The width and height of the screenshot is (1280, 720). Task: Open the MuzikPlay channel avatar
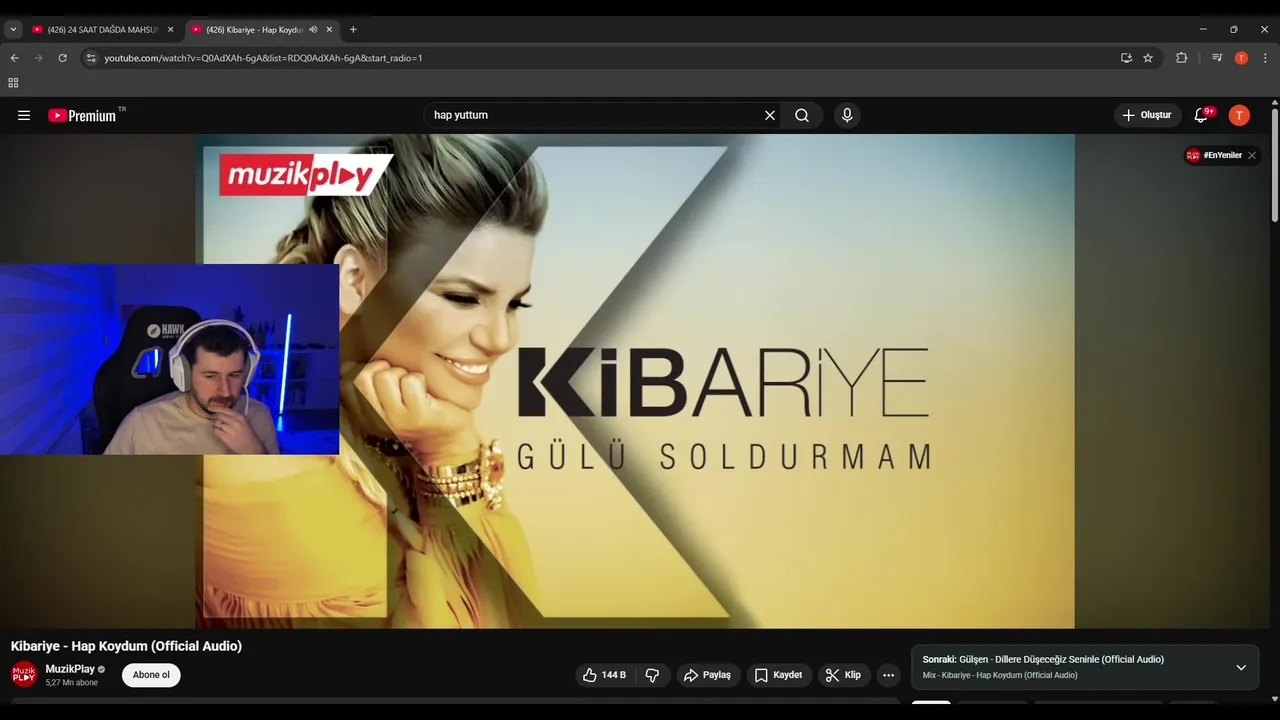(x=24, y=674)
